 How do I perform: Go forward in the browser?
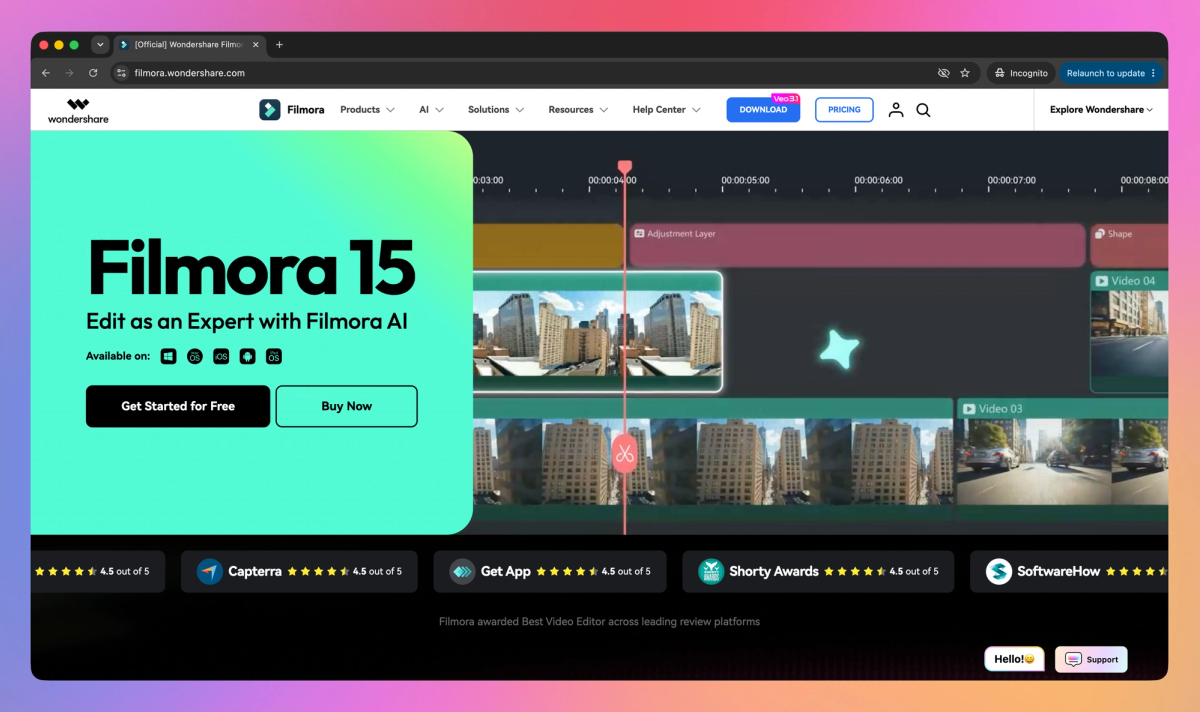(69, 73)
